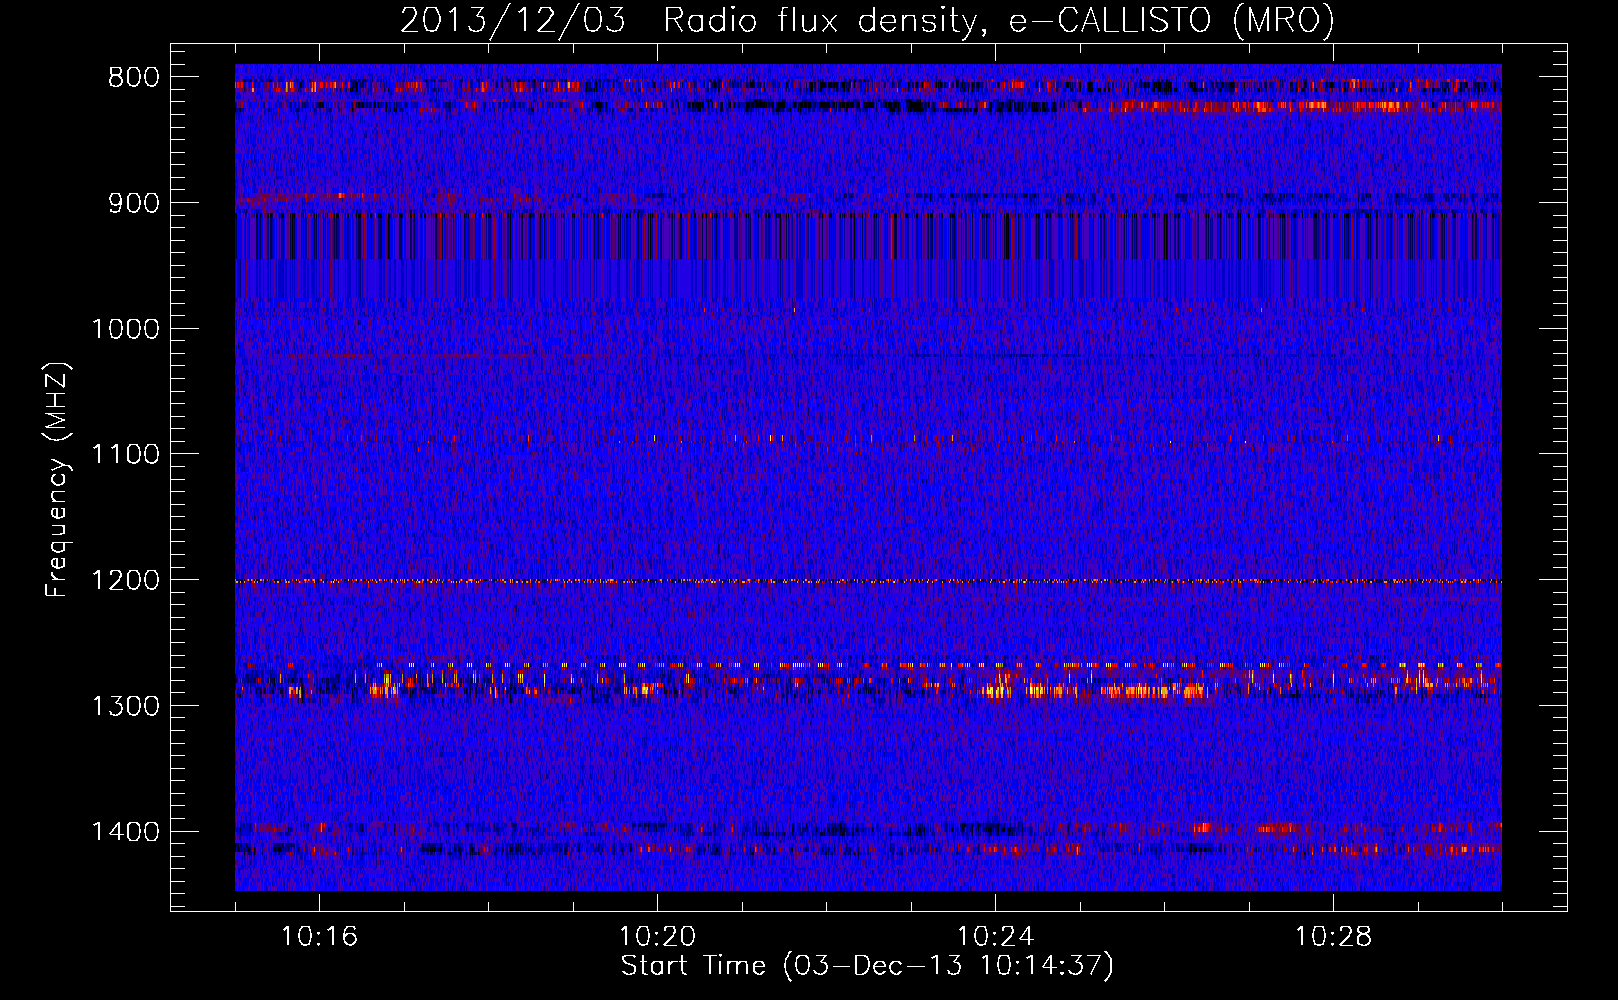Select the 1400 frequency tick label
Viewport: 1618px width, 1000px height.
pos(125,832)
